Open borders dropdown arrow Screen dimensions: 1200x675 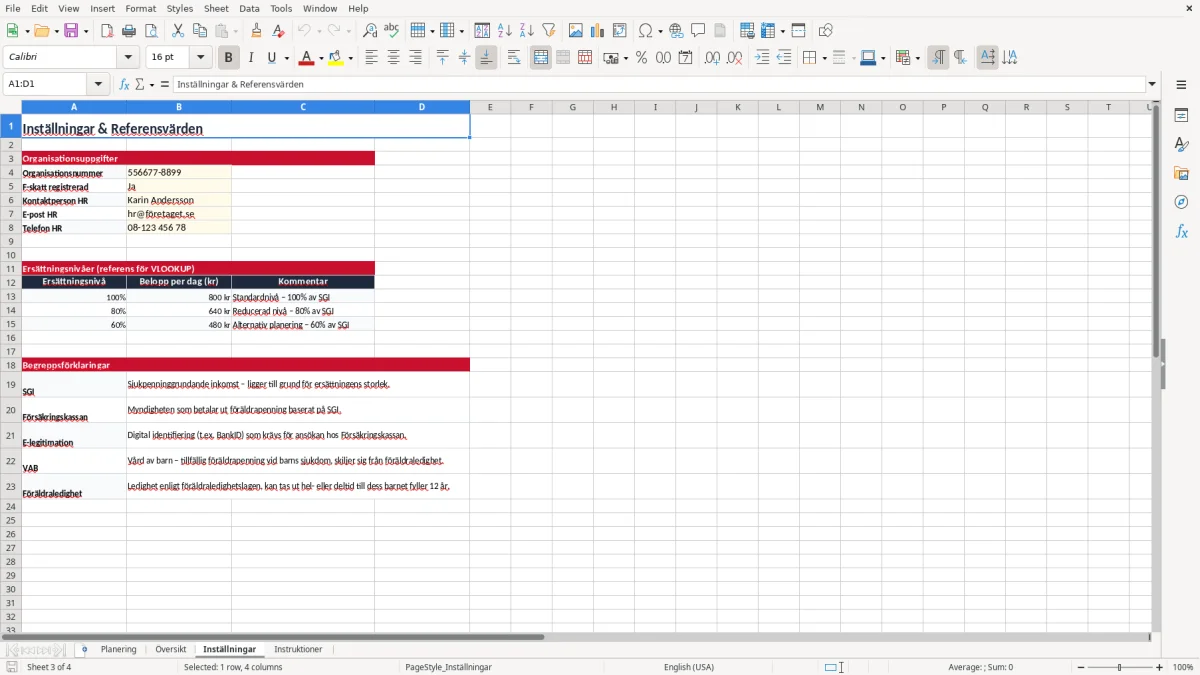(x=824, y=58)
